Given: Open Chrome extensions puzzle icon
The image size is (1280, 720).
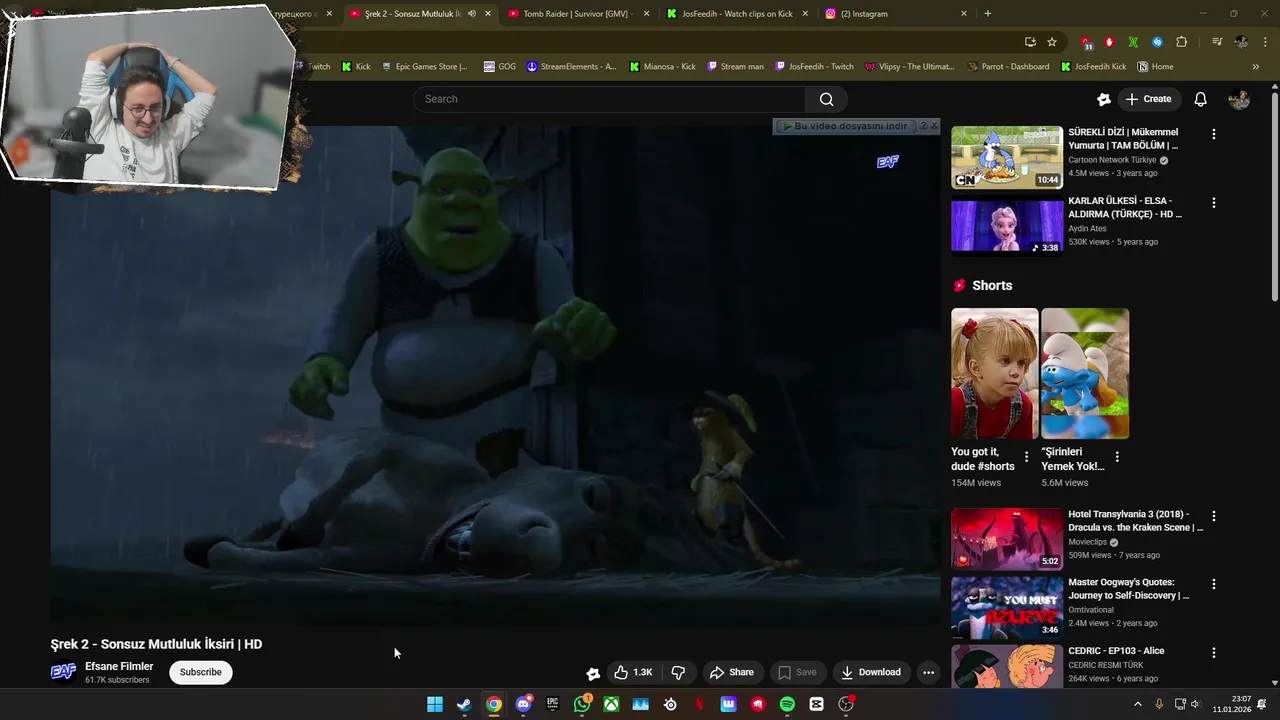Looking at the screenshot, I should click(1182, 42).
